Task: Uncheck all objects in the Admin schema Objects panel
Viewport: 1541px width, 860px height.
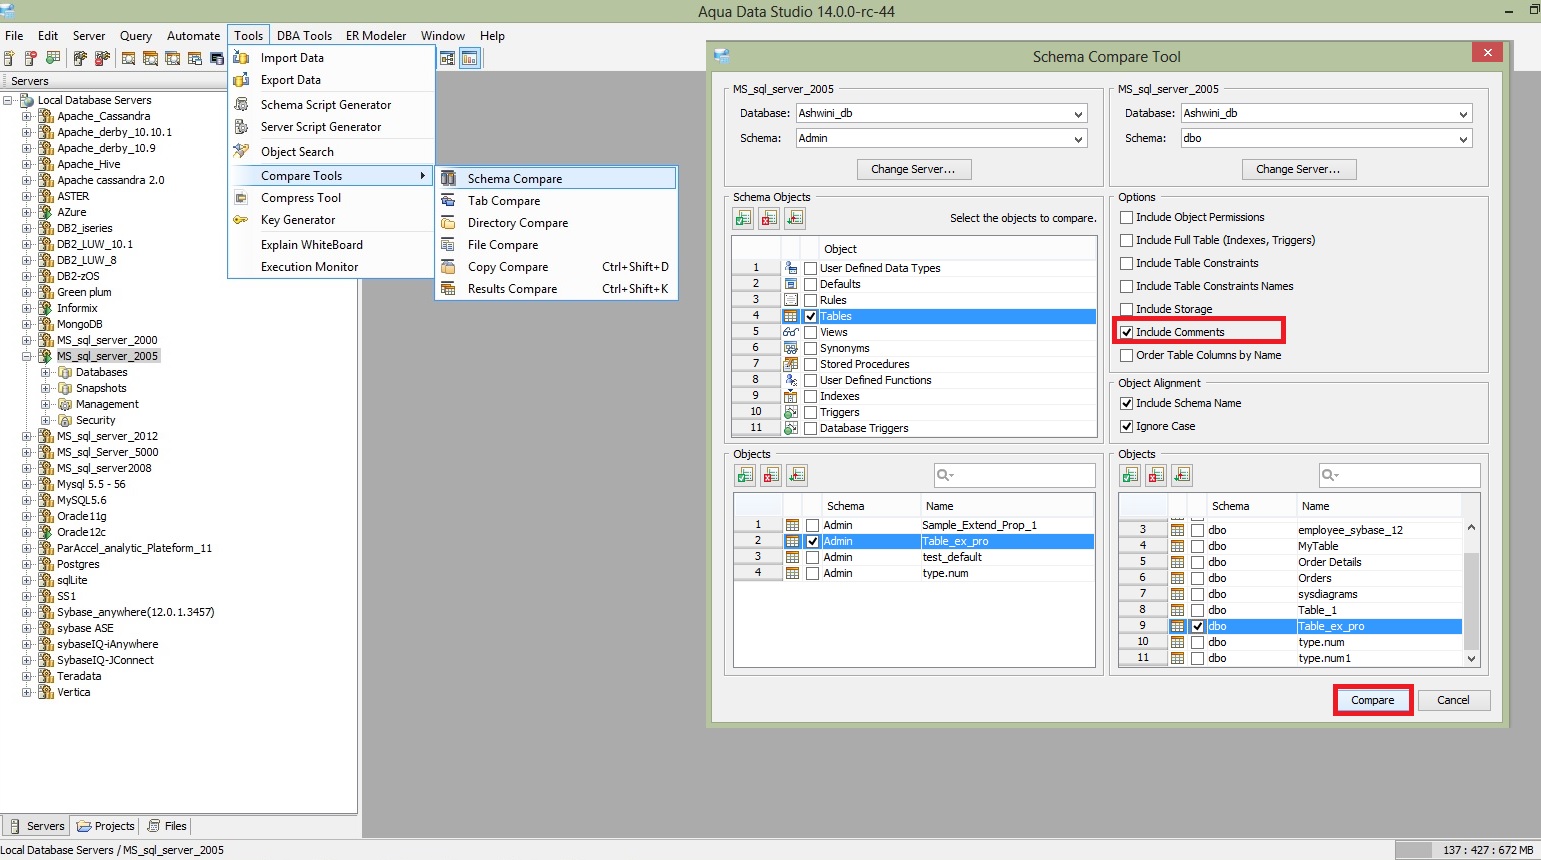Action: coord(771,475)
